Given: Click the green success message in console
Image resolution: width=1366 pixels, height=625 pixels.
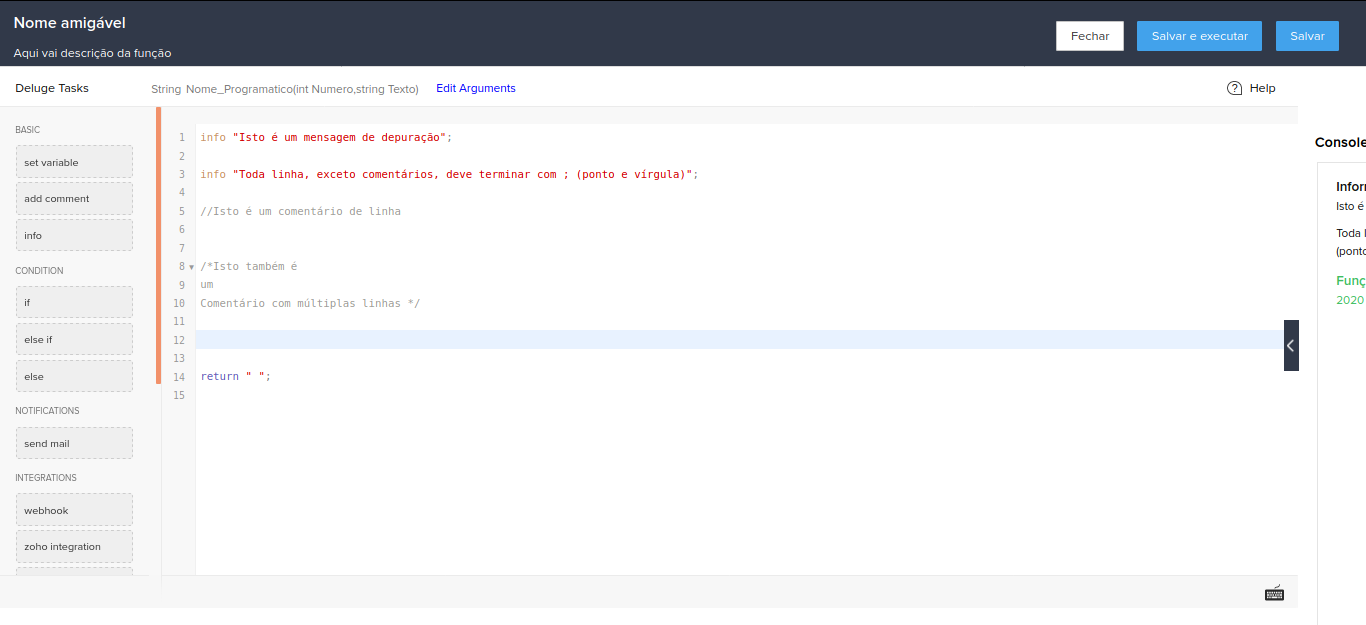Looking at the screenshot, I should coord(1351,281).
